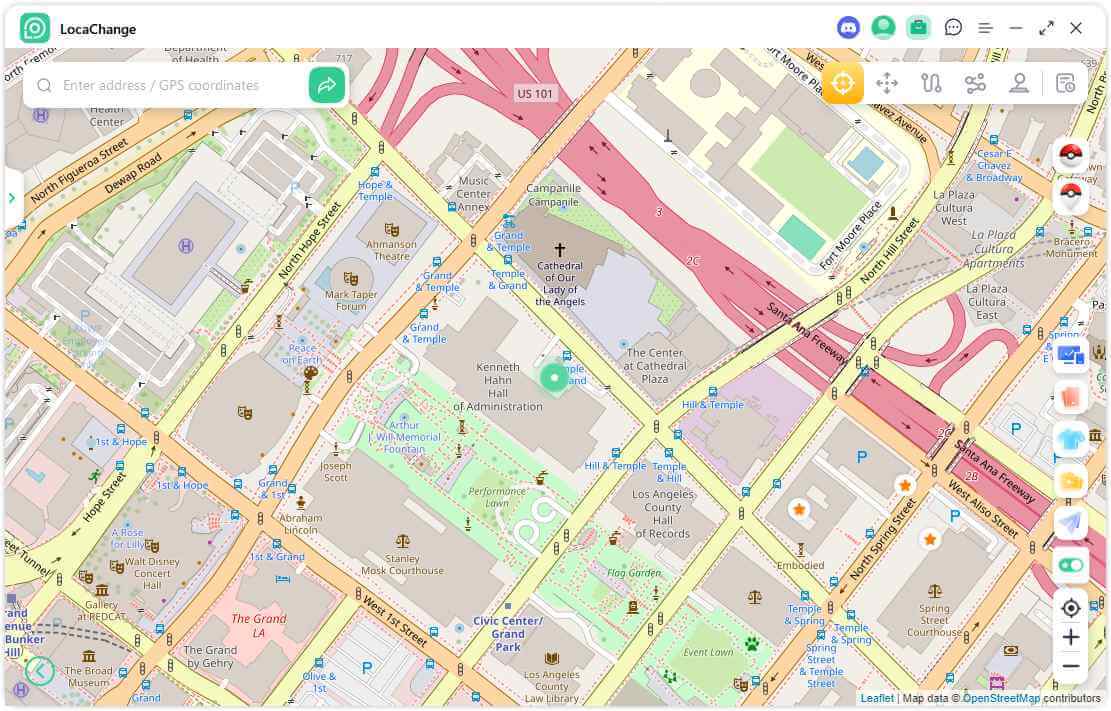Click the Kenneth Hahn Hall of Administration label

[497, 387]
